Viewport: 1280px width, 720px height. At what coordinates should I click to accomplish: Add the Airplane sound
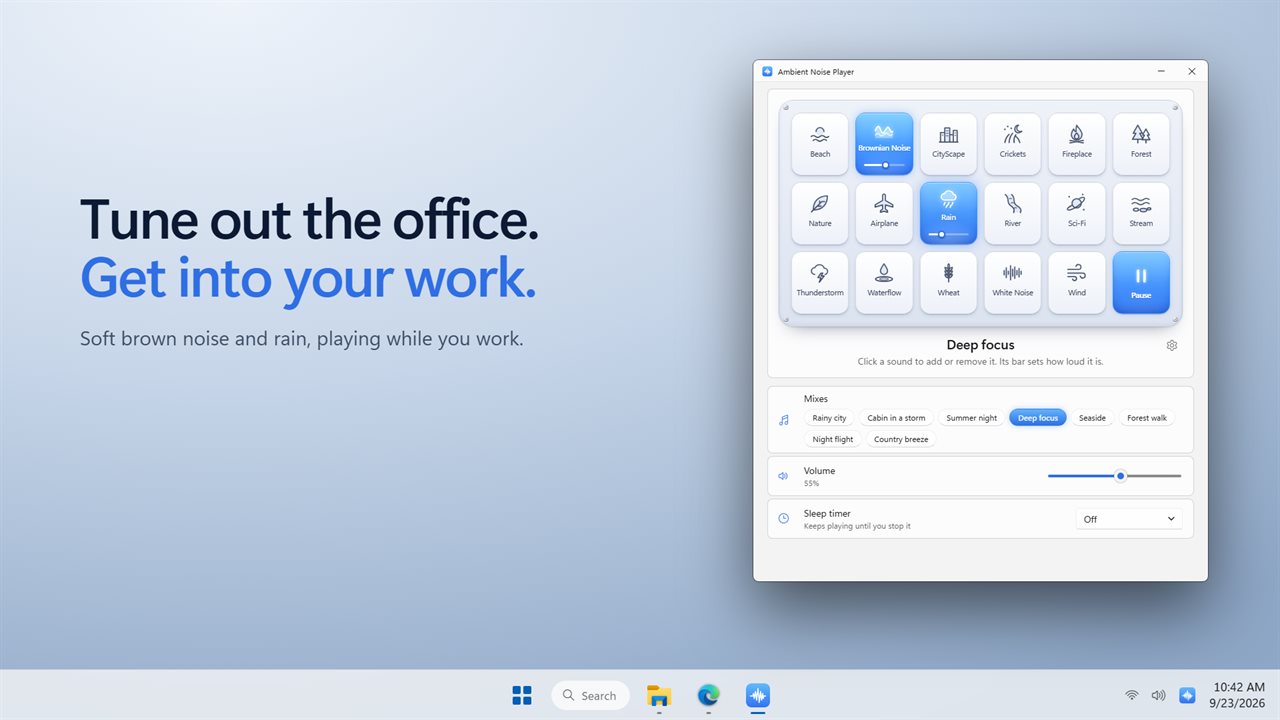click(x=884, y=213)
